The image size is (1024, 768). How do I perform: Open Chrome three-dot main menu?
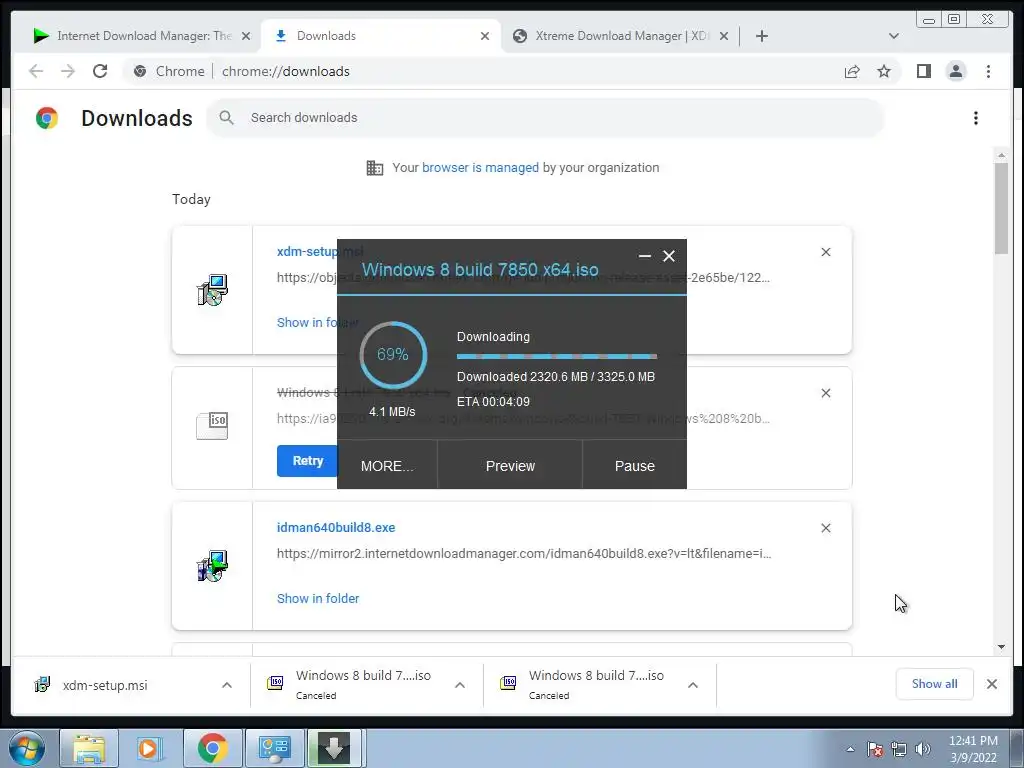(x=988, y=71)
